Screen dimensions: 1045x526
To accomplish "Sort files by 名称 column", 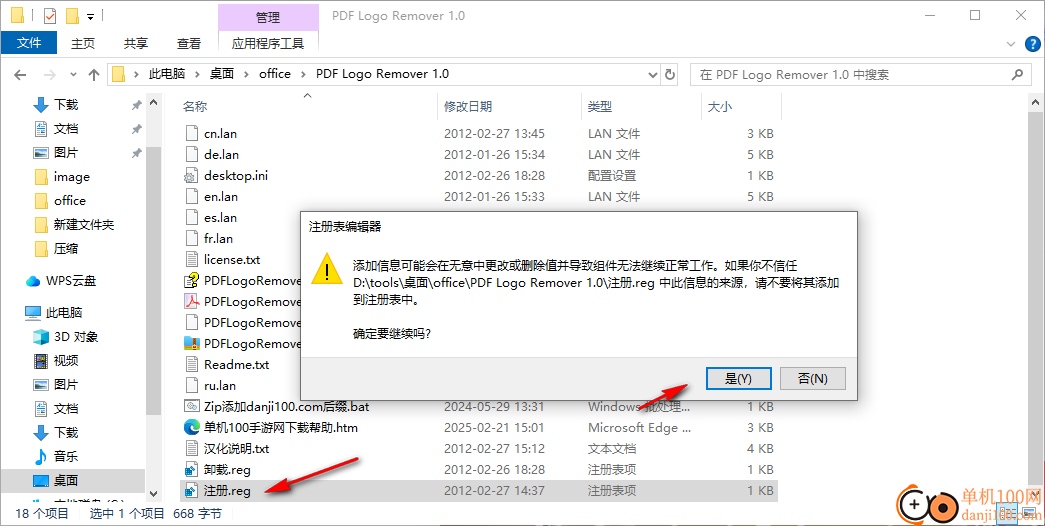I will (195, 107).
